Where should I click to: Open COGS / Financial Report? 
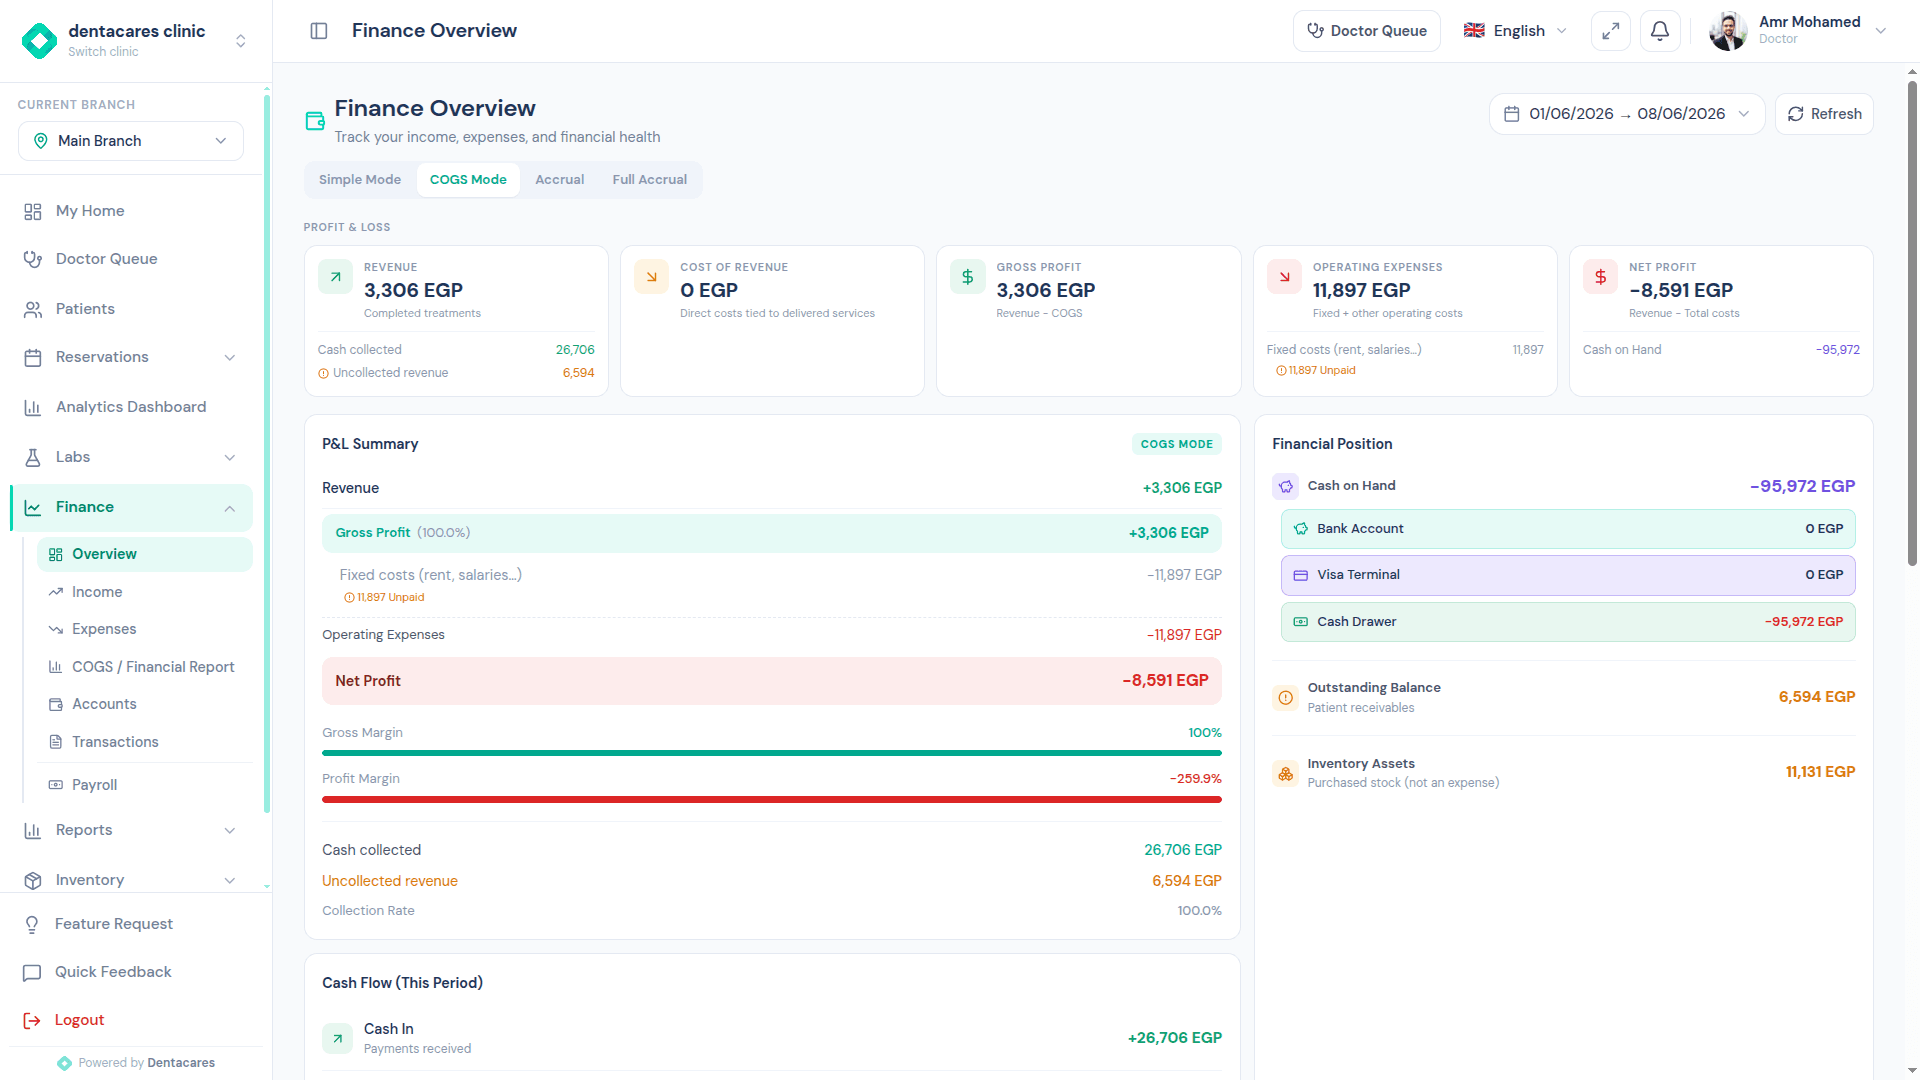(145, 667)
